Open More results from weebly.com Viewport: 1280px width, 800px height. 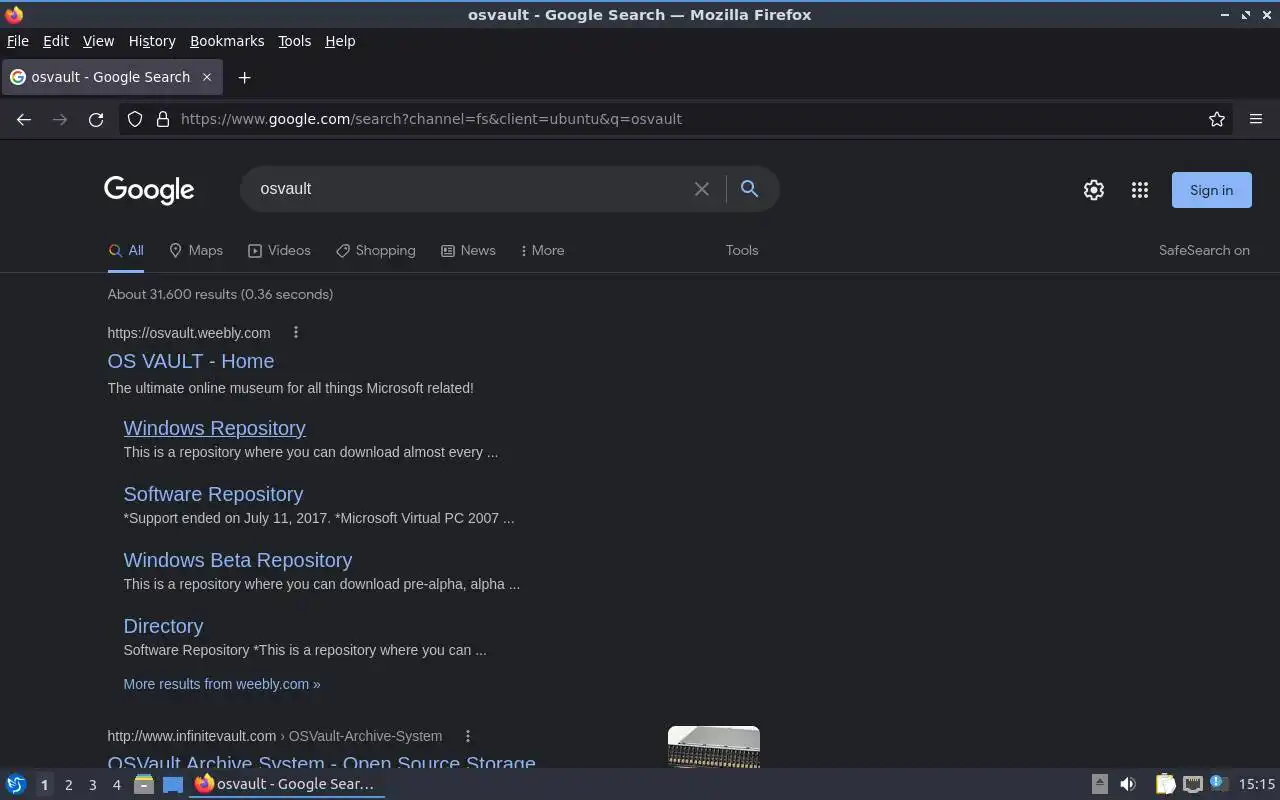(x=222, y=684)
